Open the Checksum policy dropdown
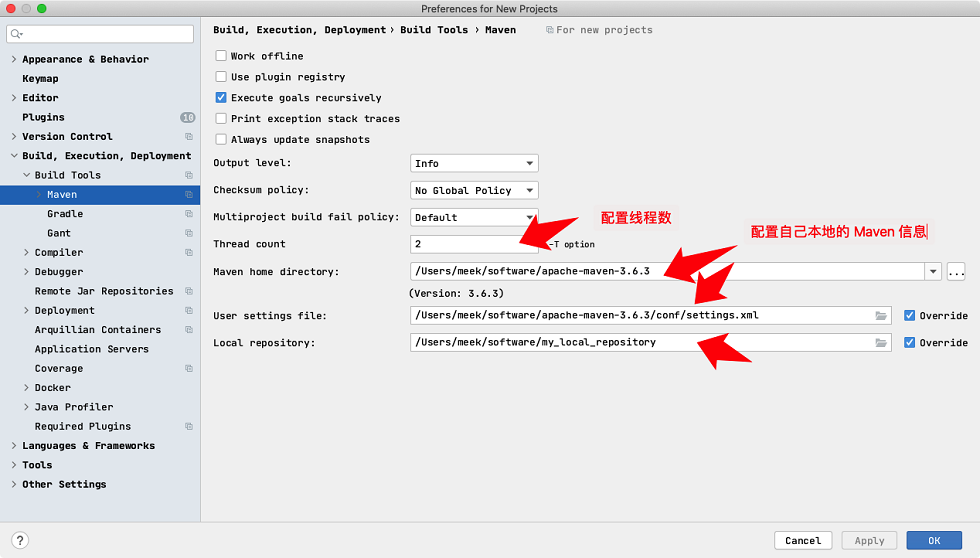The image size is (980, 558). pos(474,190)
